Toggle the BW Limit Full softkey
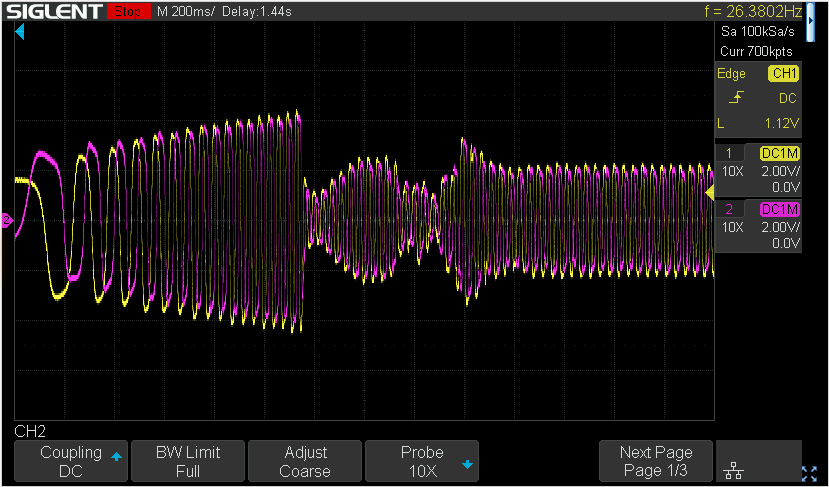Viewport: 829px width, 487px height. [188, 461]
